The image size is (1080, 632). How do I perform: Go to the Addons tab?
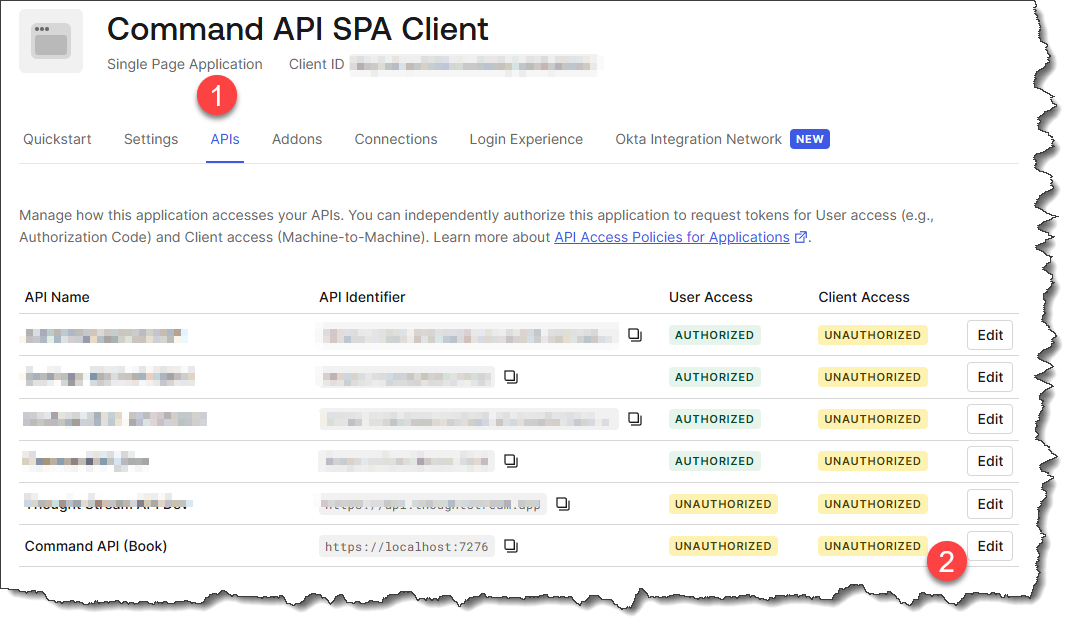point(297,139)
